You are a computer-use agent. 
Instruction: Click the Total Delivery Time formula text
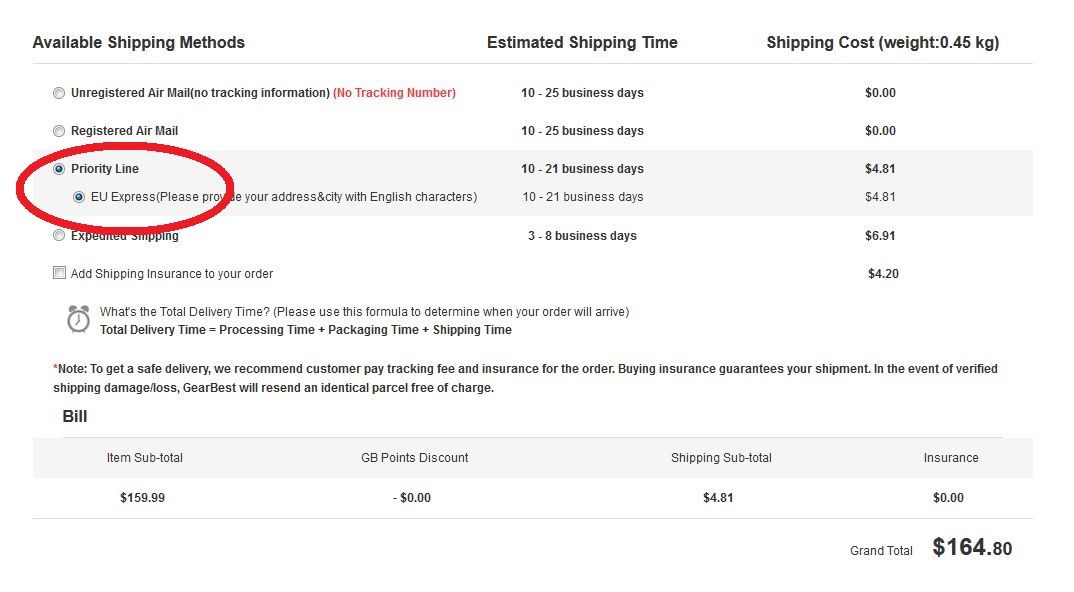pyautogui.click(x=305, y=330)
